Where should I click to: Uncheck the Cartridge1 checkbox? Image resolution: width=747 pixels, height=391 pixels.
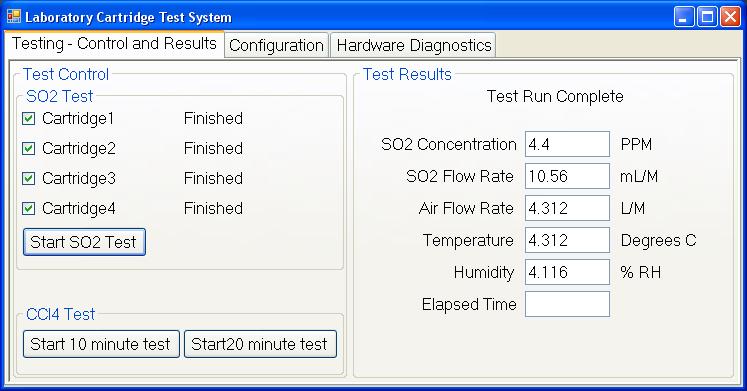[x=29, y=118]
